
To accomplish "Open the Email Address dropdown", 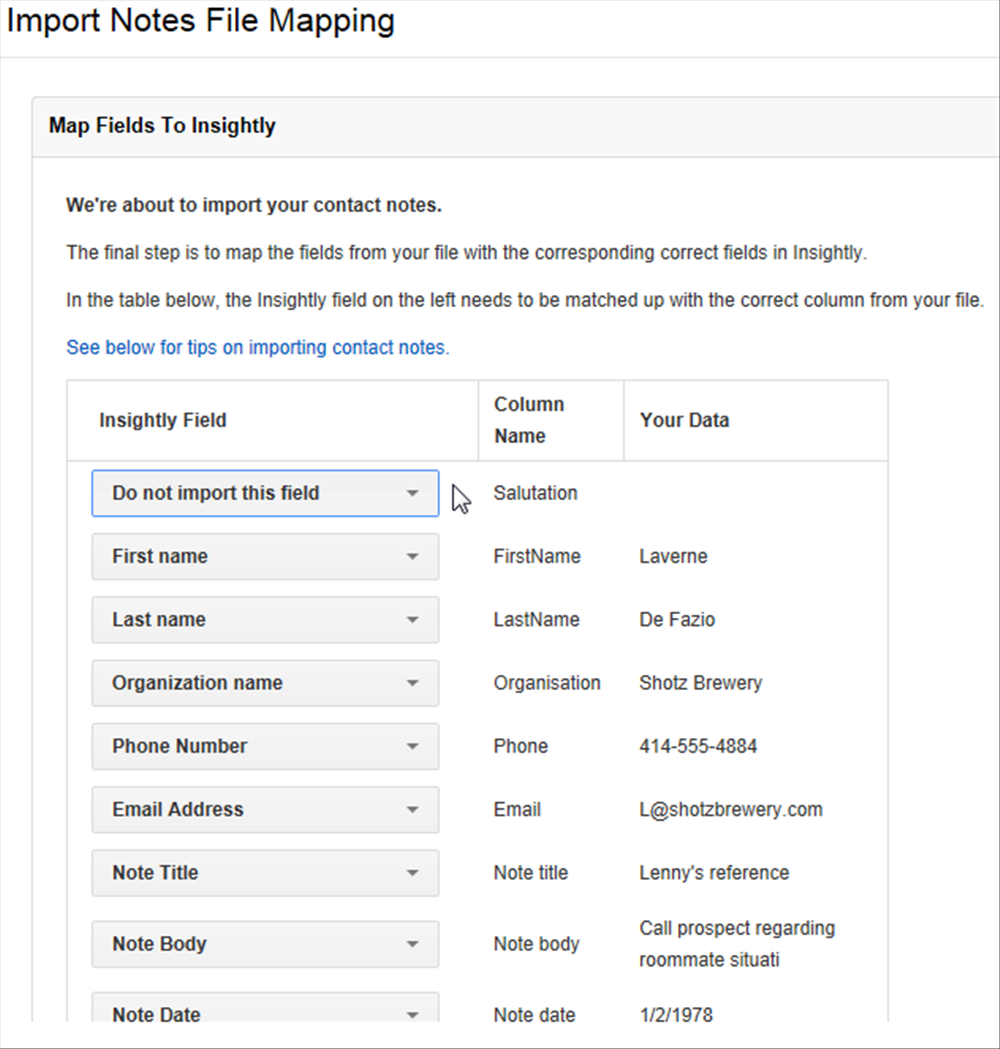I will point(265,809).
